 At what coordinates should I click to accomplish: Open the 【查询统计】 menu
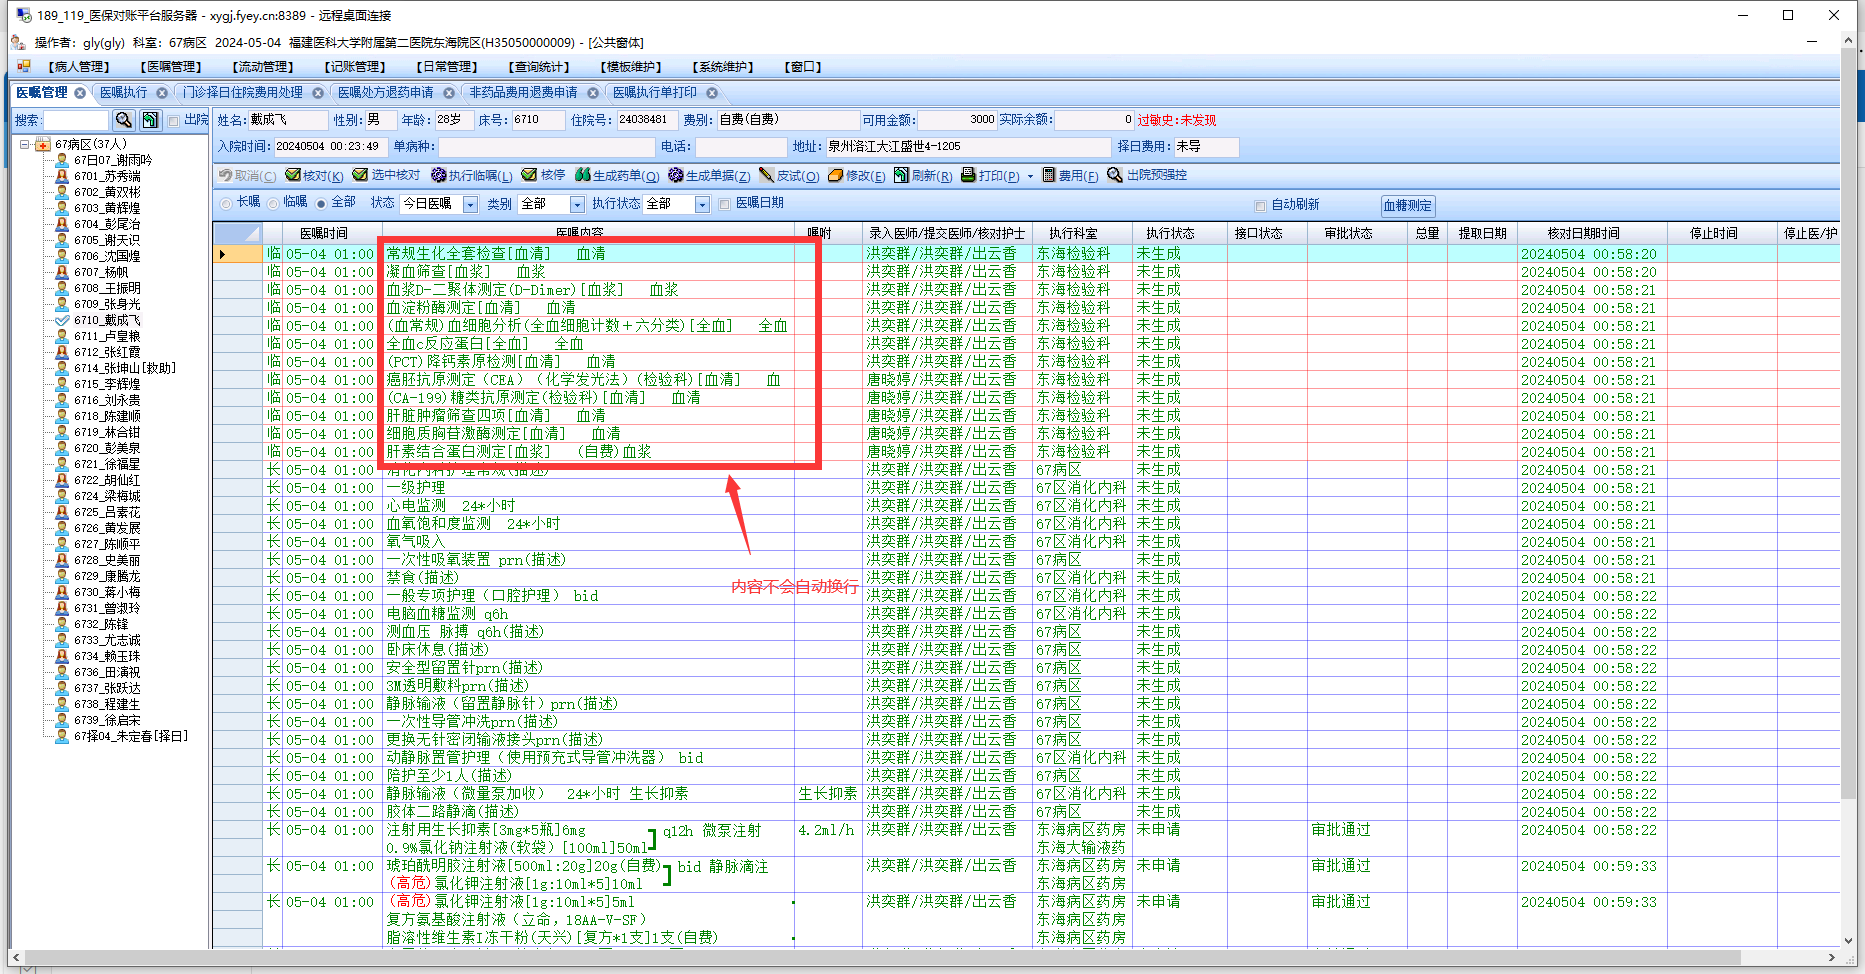[539, 67]
